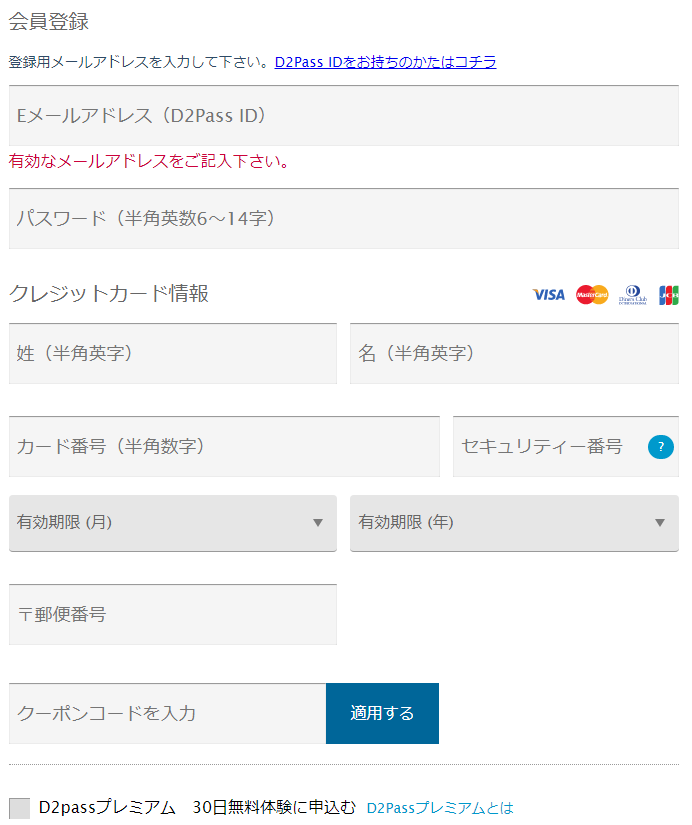This screenshot has height=825, width=692.
Task: Open the expiration month (月) dropdown
Action: tap(173, 523)
